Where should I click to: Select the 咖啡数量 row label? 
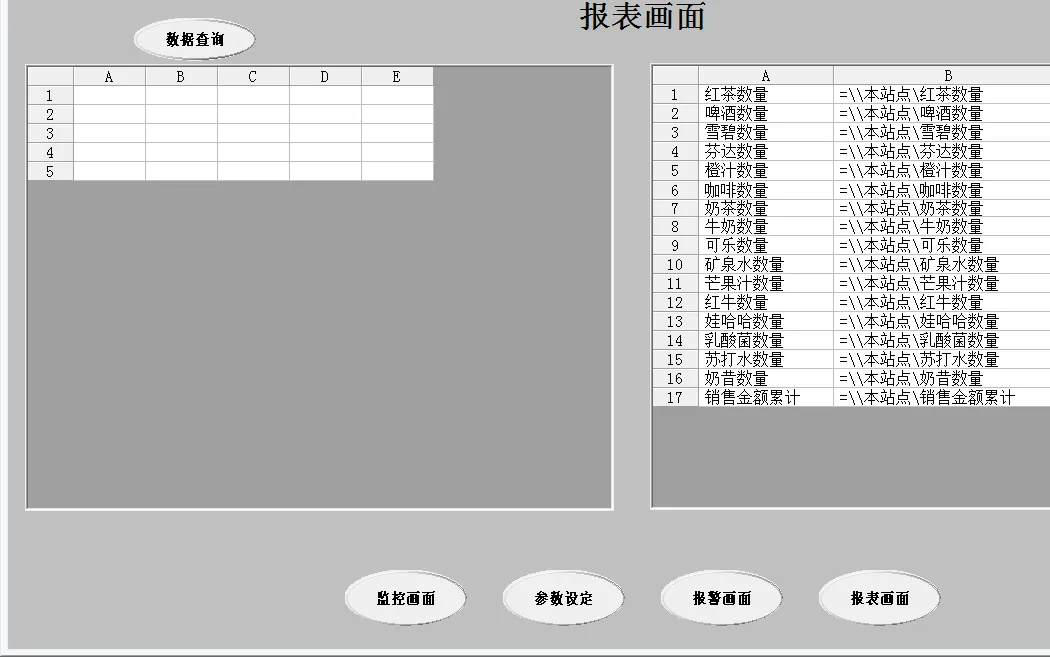click(765, 189)
